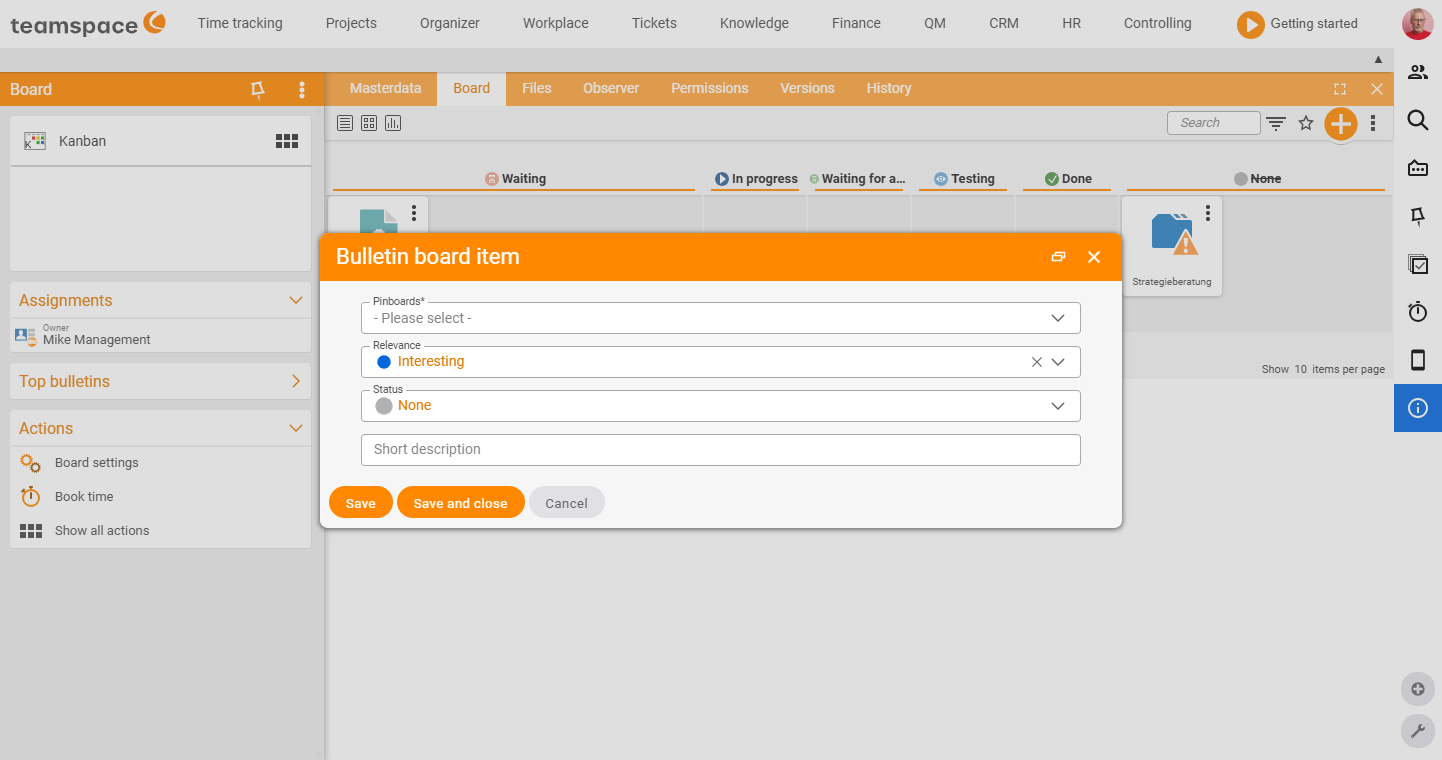The width and height of the screenshot is (1442, 760).
Task: Switch to chart view icon
Action: point(393,123)
